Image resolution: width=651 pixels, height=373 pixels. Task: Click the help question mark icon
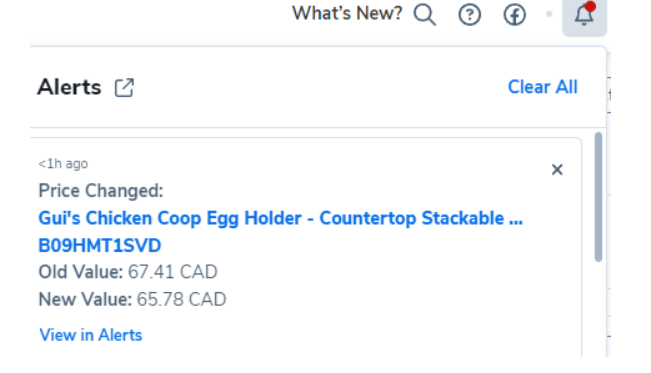click(x=470, y=15)
